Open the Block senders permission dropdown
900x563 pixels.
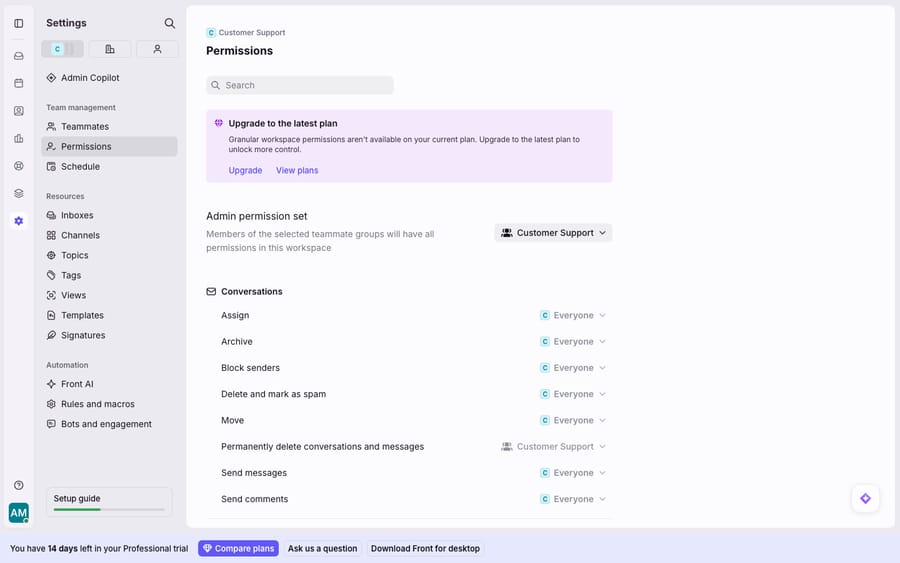pyautogui.click(x=573, y=368)
